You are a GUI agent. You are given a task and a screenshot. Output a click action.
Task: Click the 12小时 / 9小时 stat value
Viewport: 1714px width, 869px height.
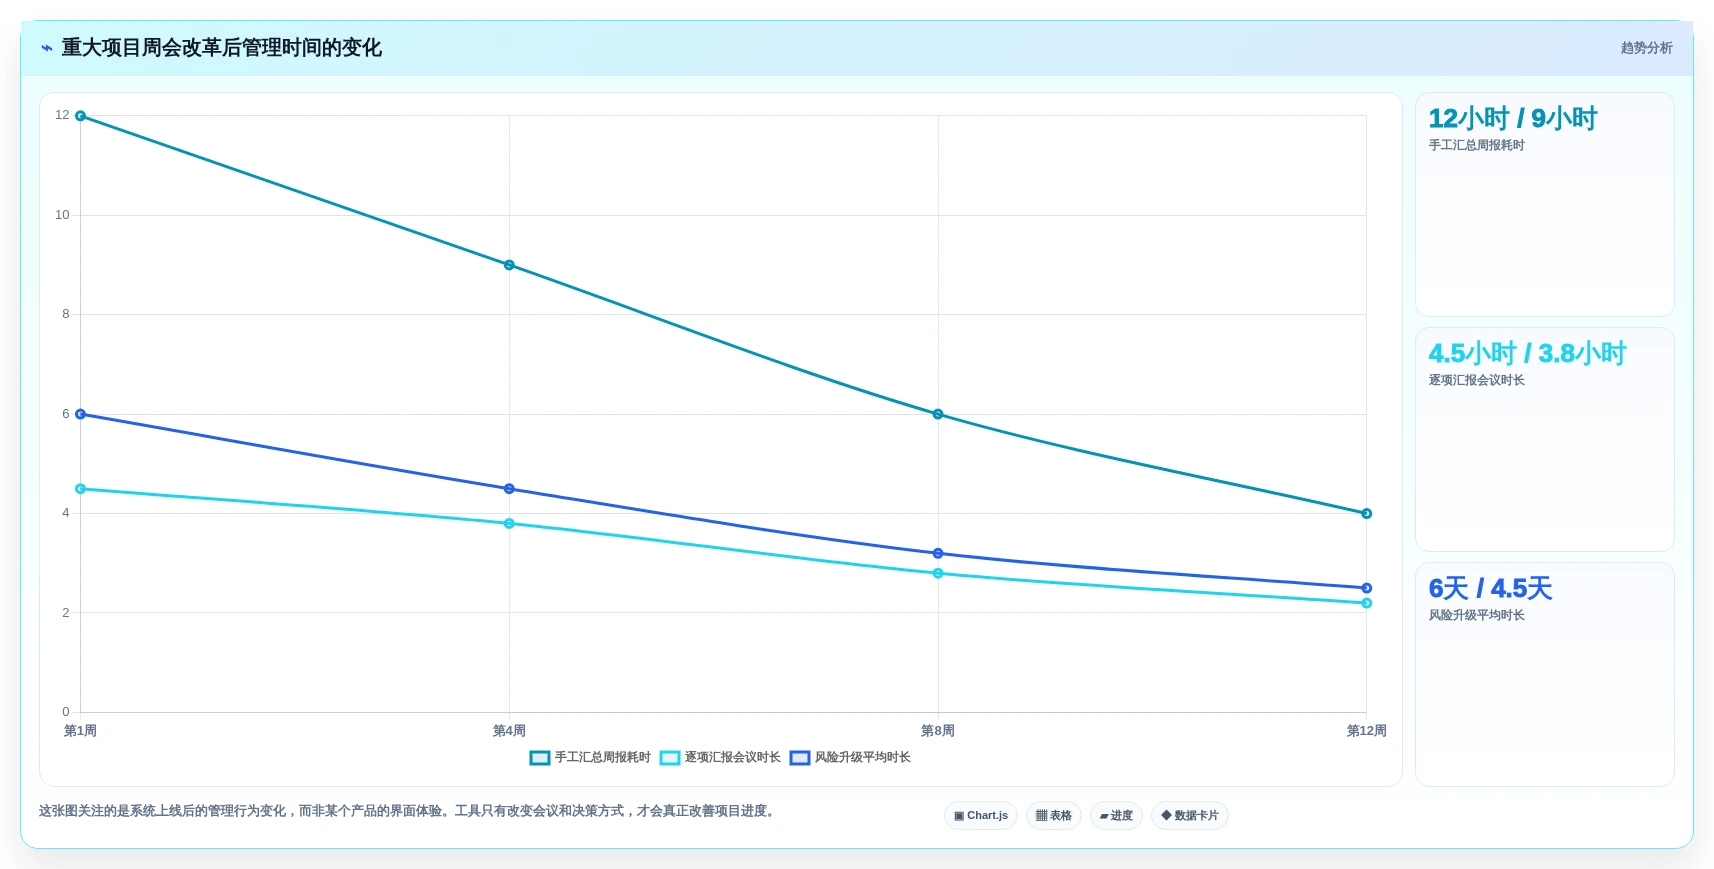pos(1513,119)
